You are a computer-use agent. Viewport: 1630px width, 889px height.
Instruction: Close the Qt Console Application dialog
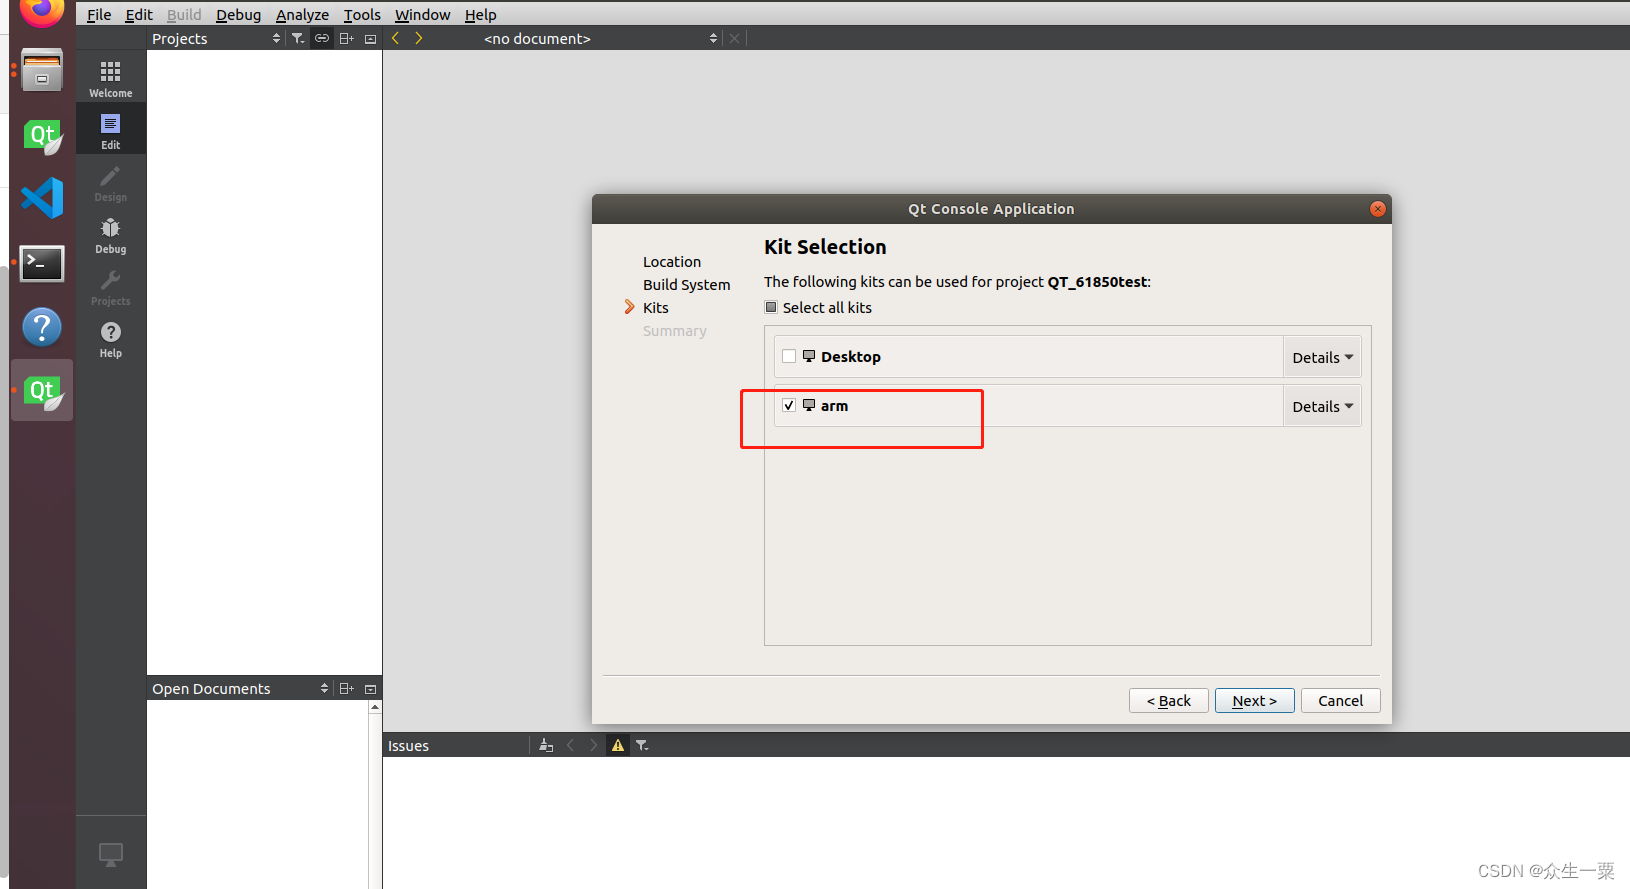point(1377,208)
